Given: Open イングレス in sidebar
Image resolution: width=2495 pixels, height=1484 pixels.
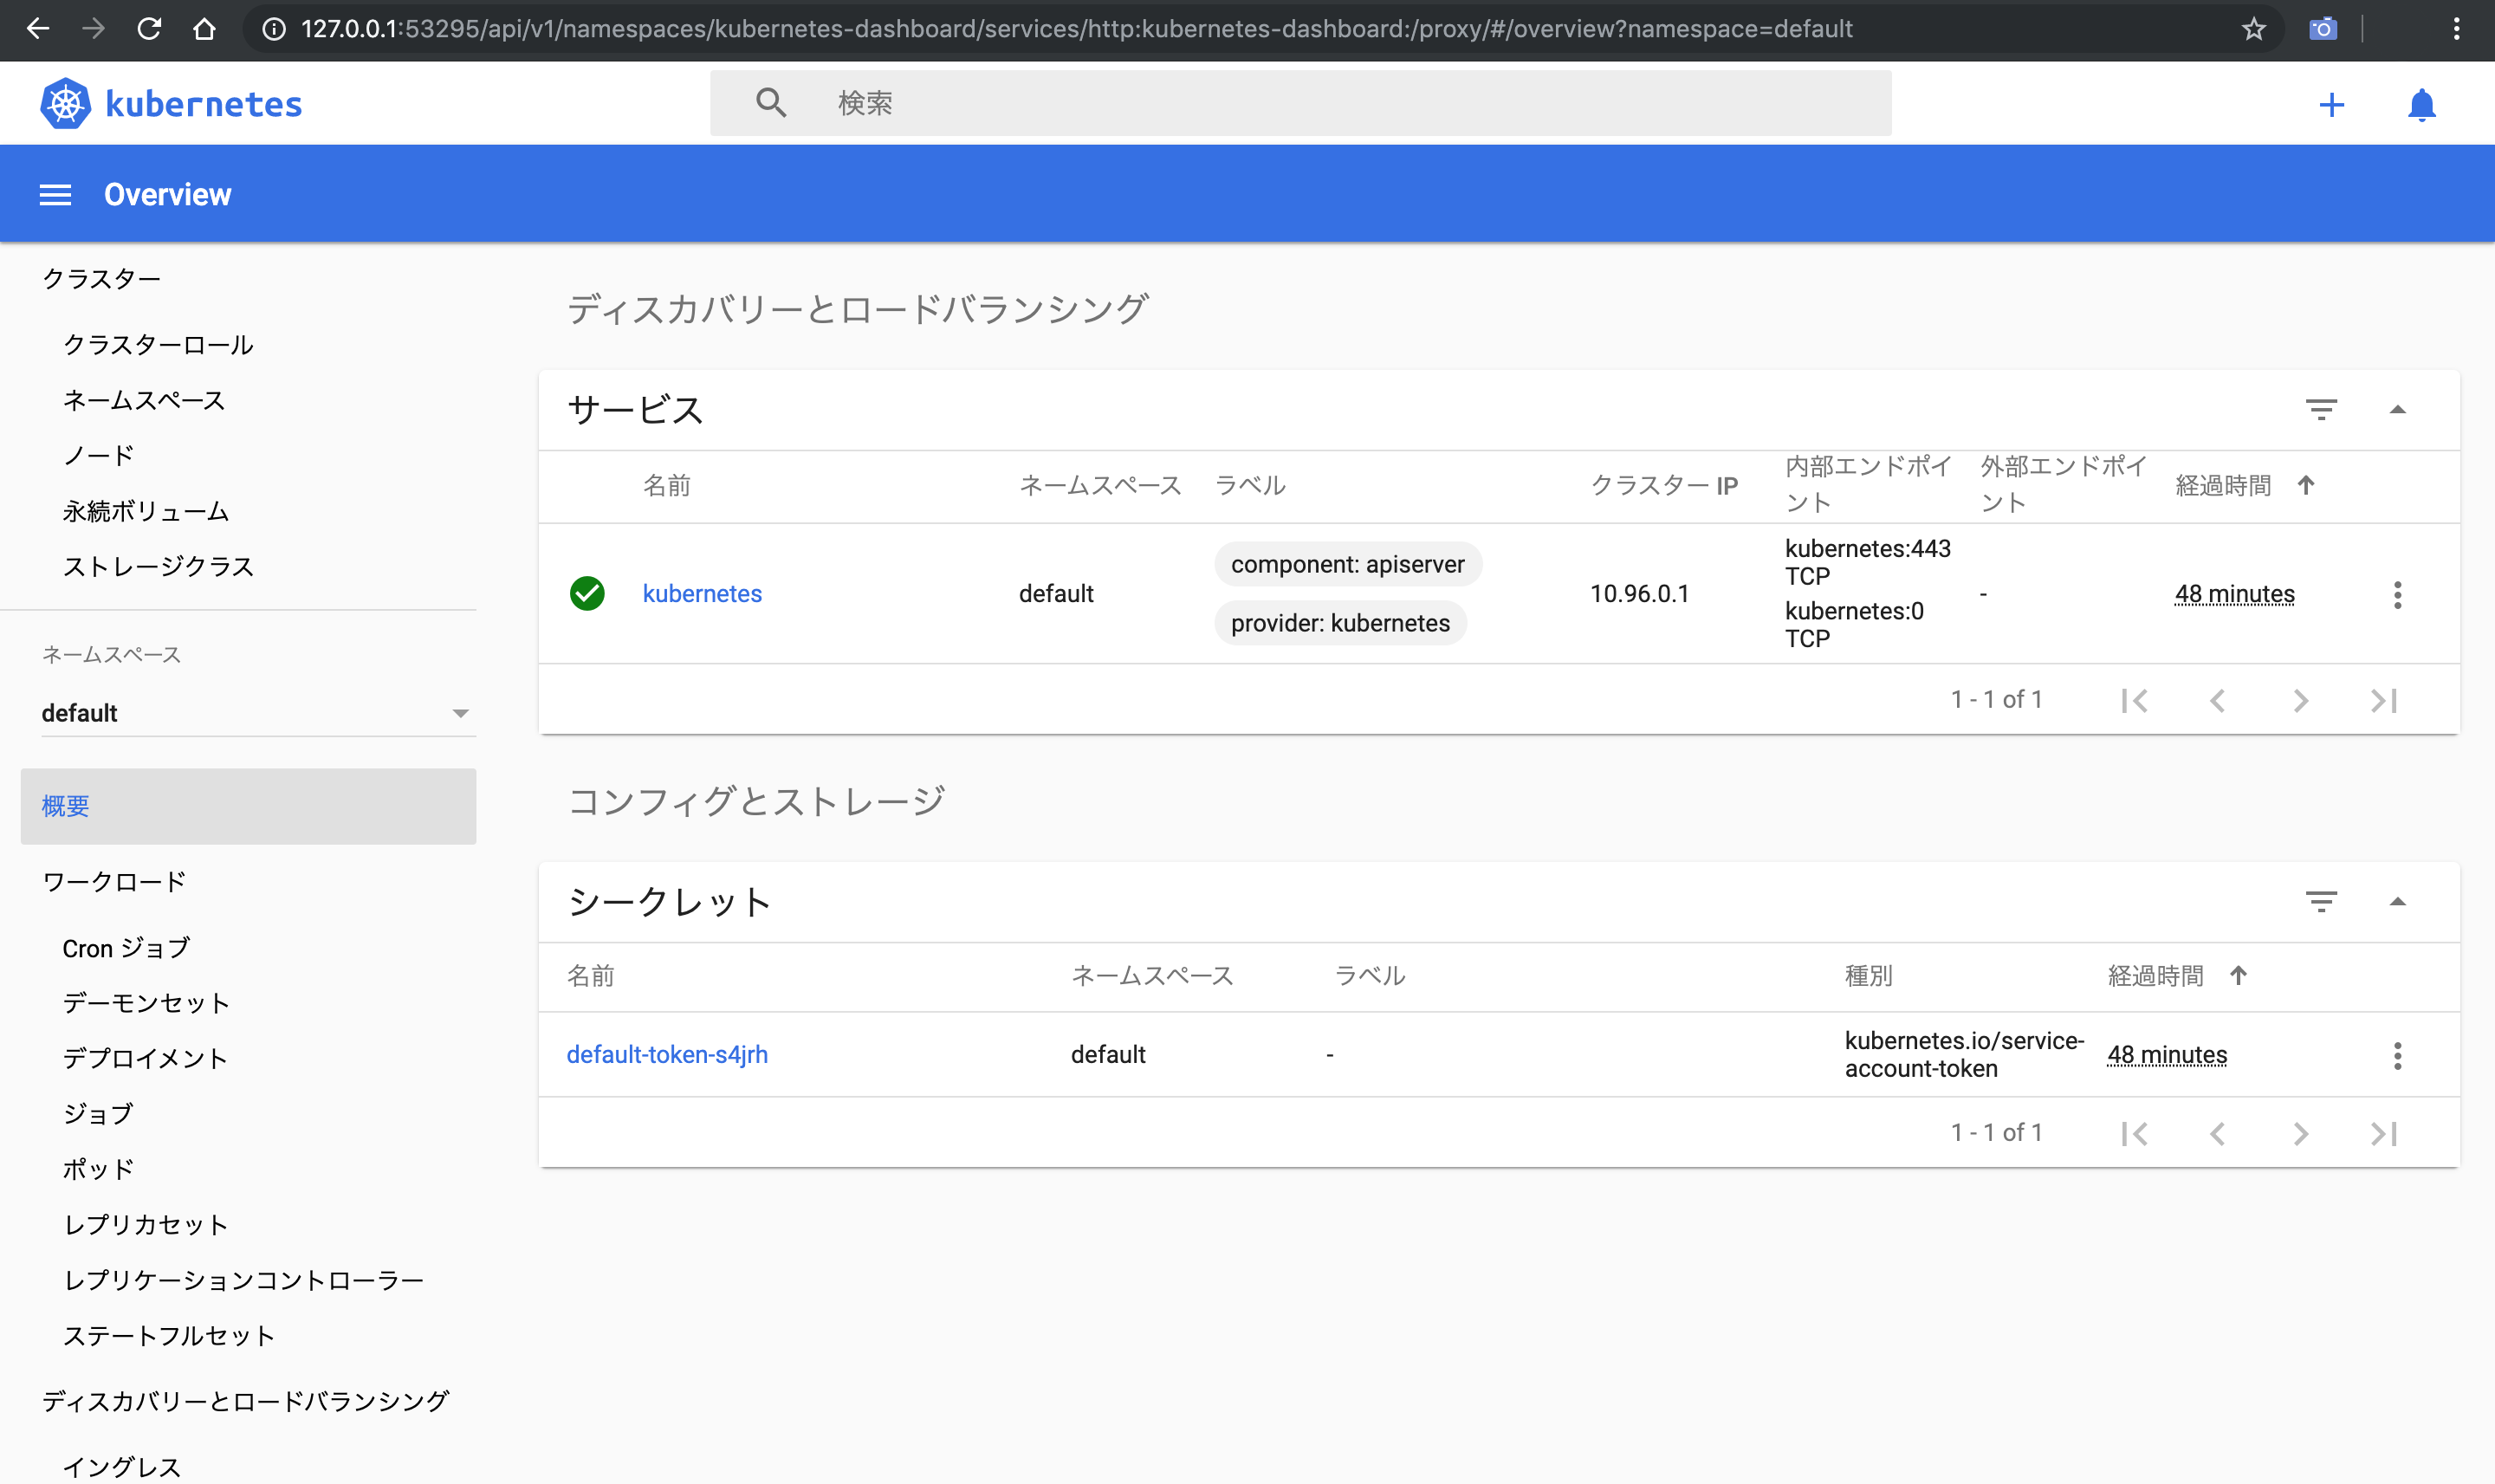Looking at the screenshot, I should (122, 1467).
